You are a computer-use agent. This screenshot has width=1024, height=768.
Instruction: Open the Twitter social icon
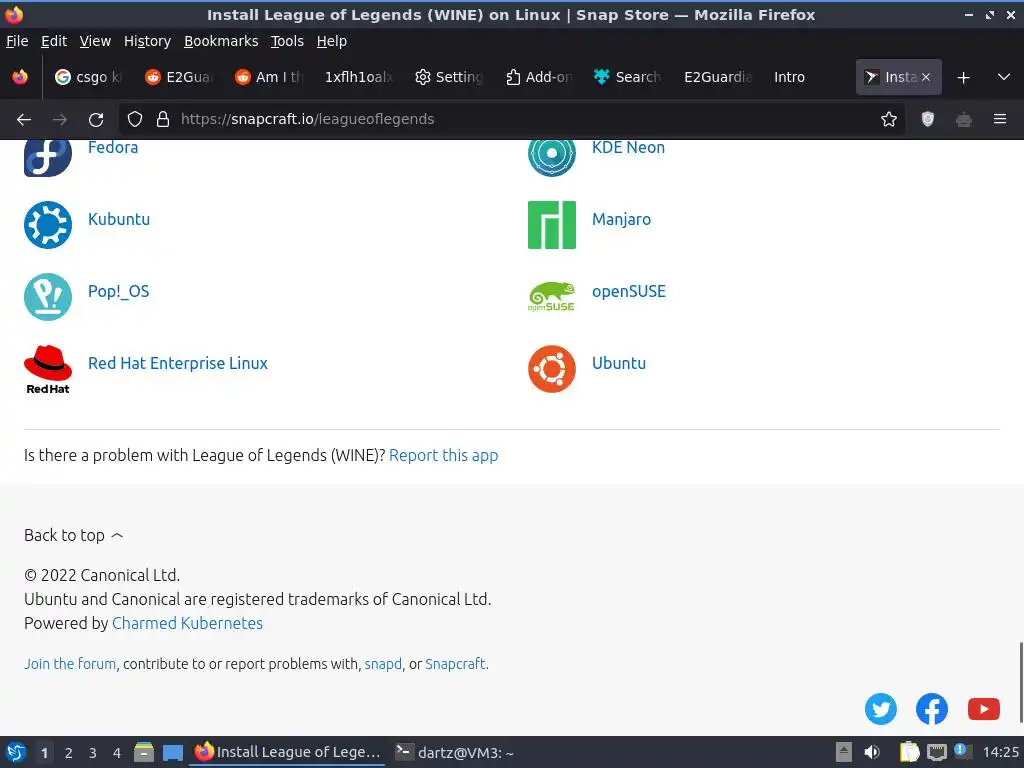[x=880, y=709]
